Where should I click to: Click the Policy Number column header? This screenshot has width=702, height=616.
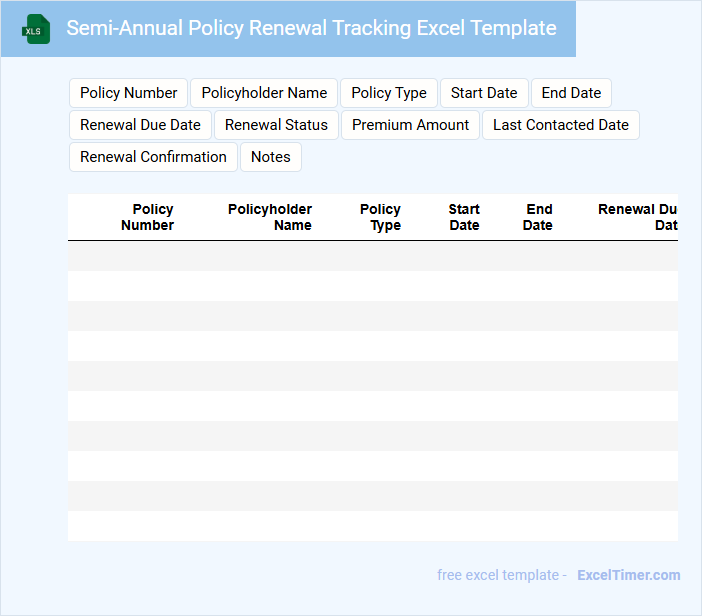click(148, 217)
